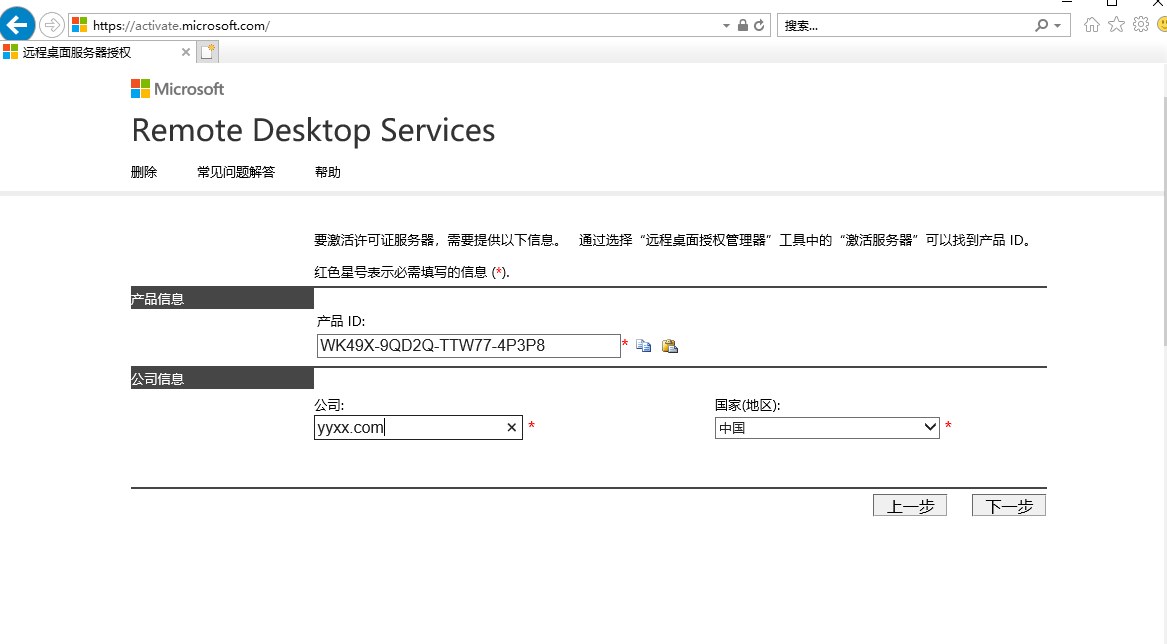The width and height of the screenshot is (1167, 644).
Task: Click the 公司 input field
Action: tap(418, 427)
